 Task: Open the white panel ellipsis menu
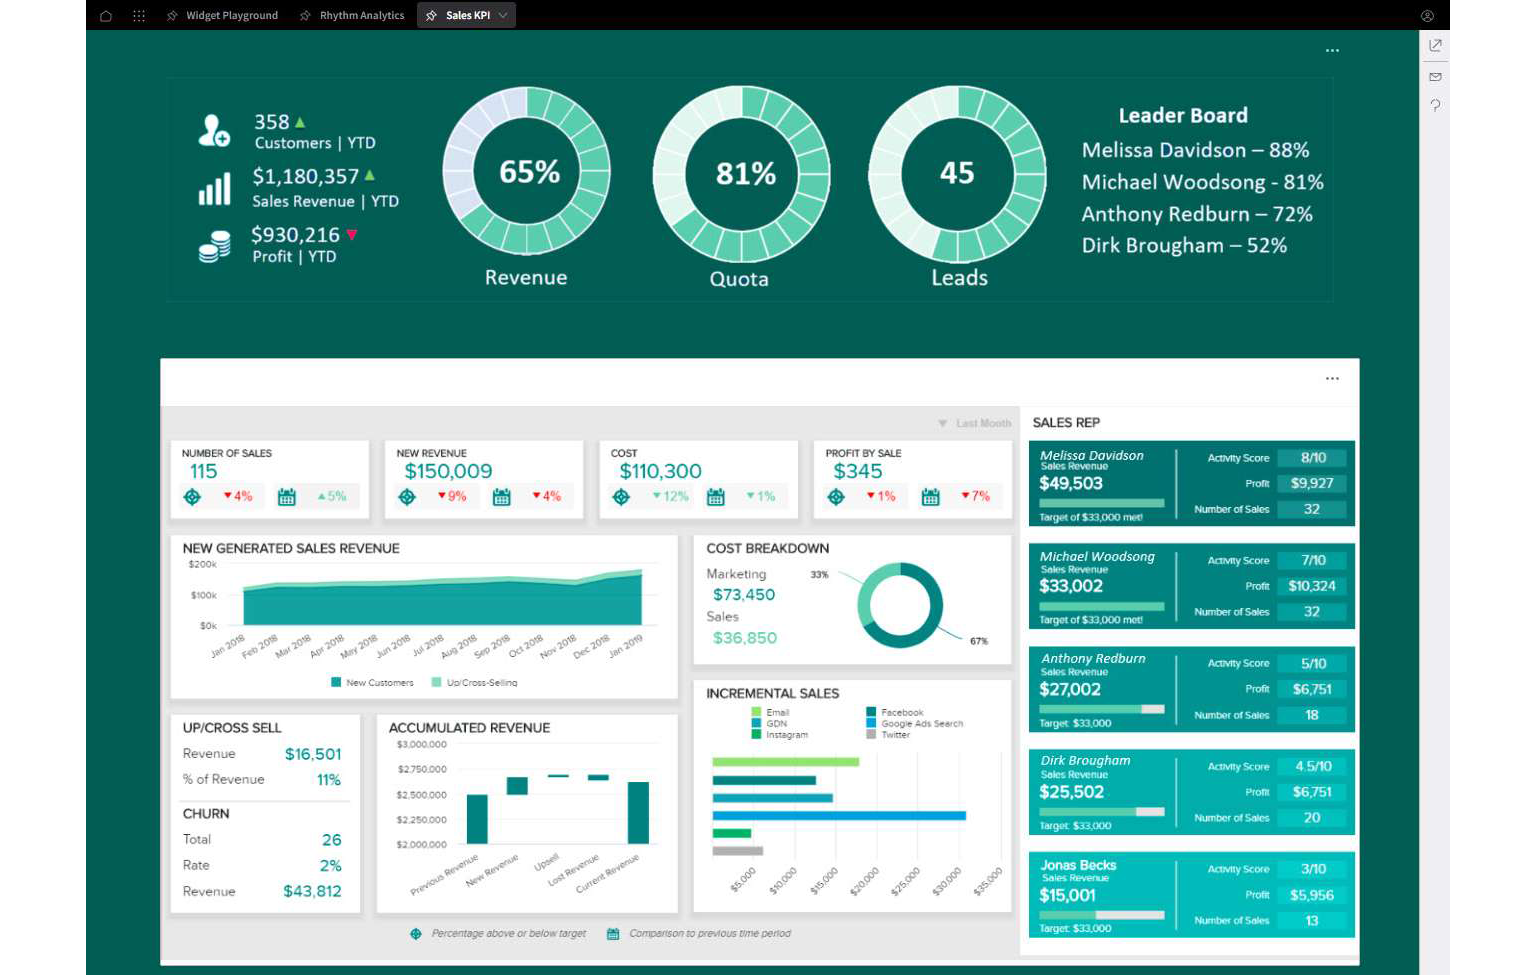coord(1332,378)
